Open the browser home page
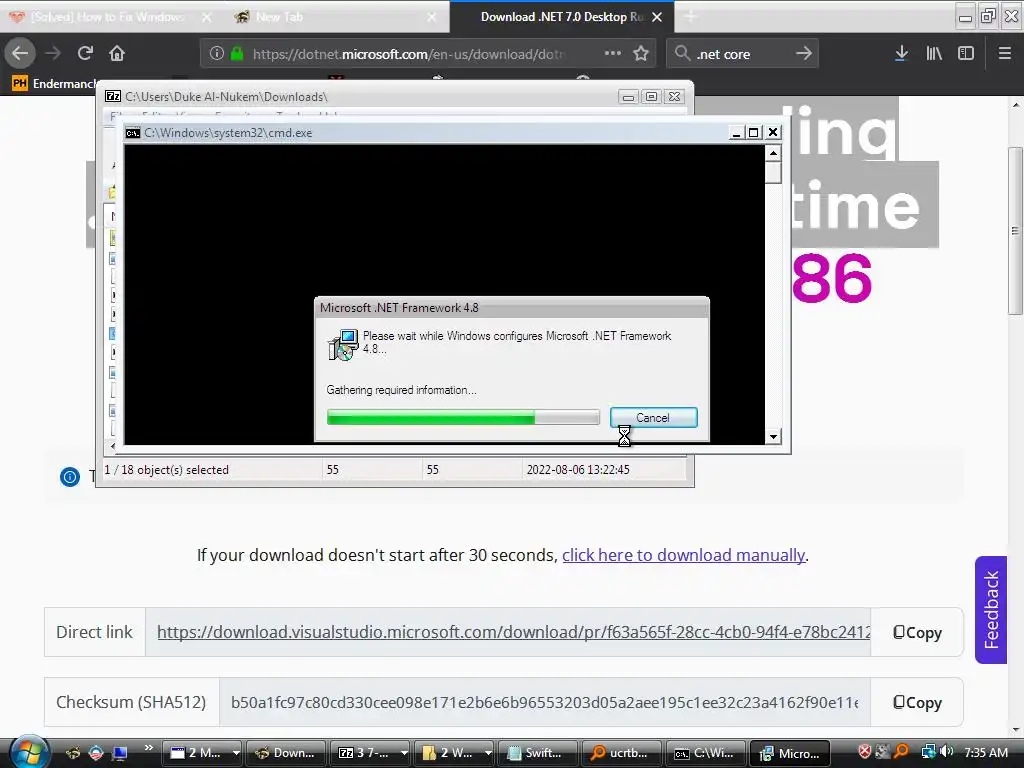The width and height of the screenshot is (1024, 768). [x=117, y=54]
